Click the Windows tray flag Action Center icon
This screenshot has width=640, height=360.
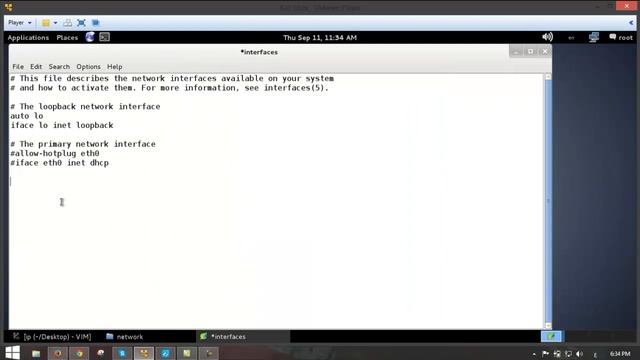pyautogui.click(x=545, y=354)
